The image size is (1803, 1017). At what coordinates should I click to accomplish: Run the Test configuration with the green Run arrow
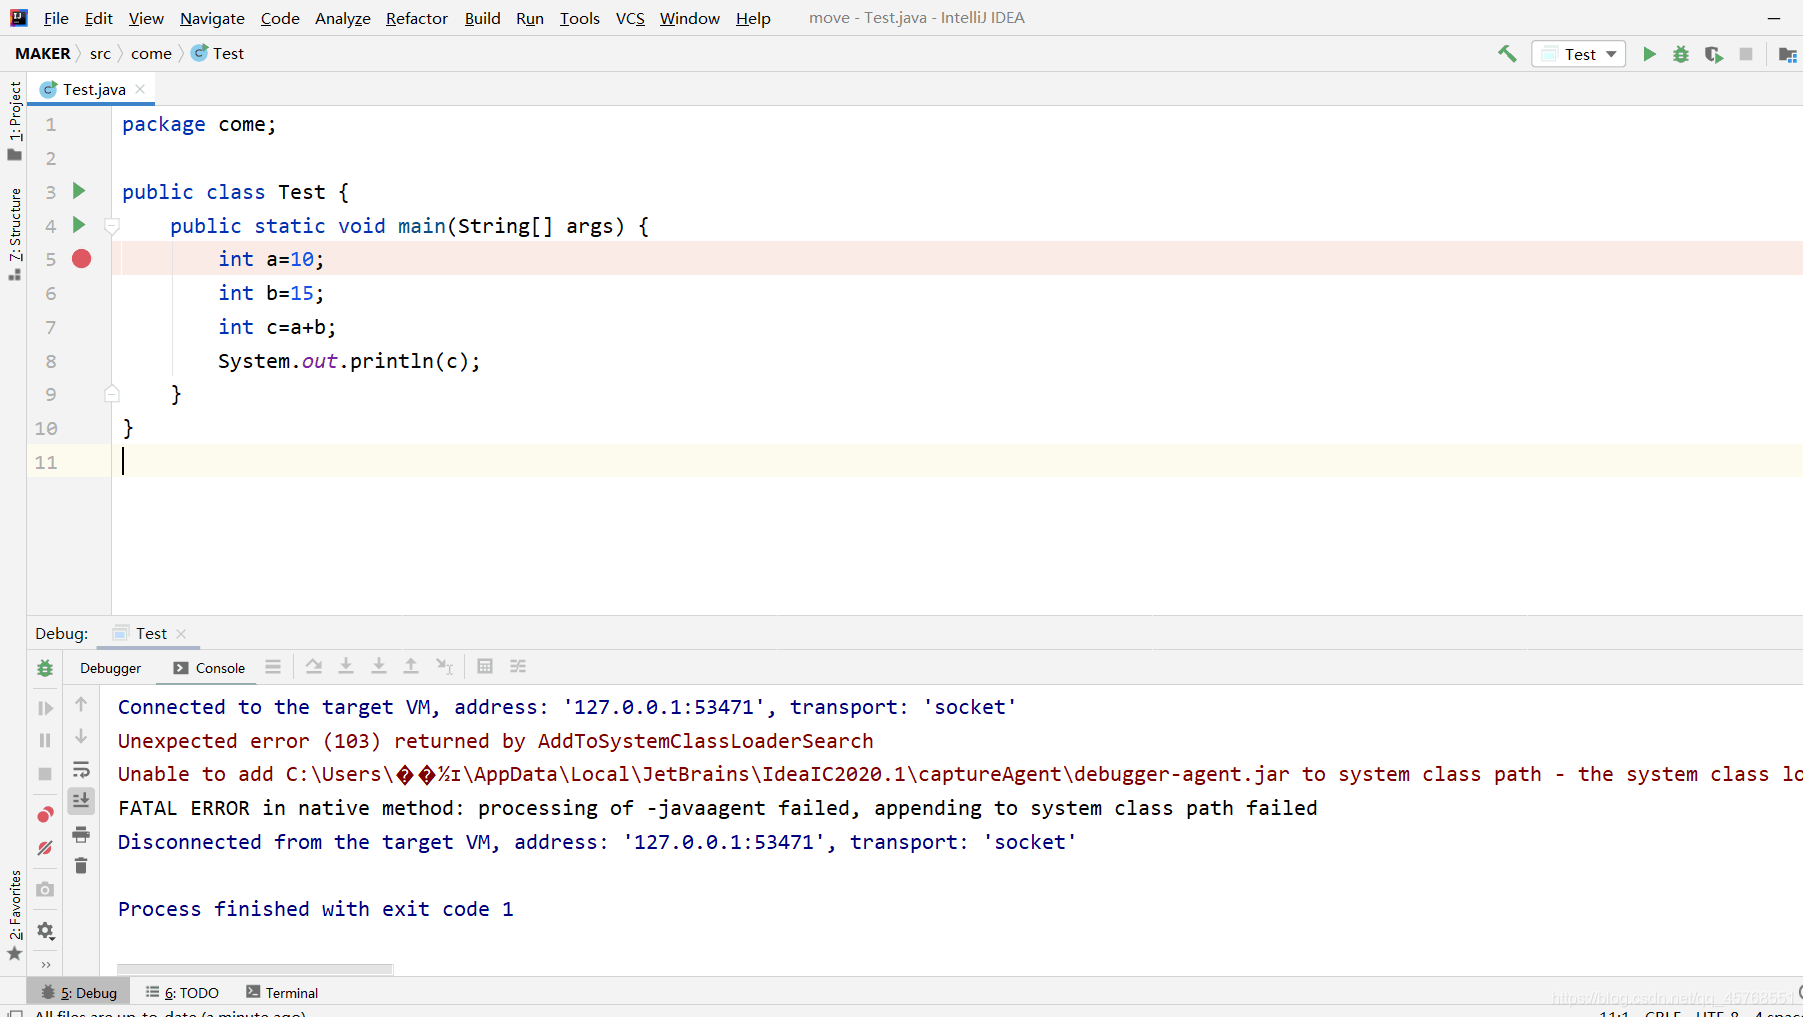pyautogui.click(x=1650, y=54)
